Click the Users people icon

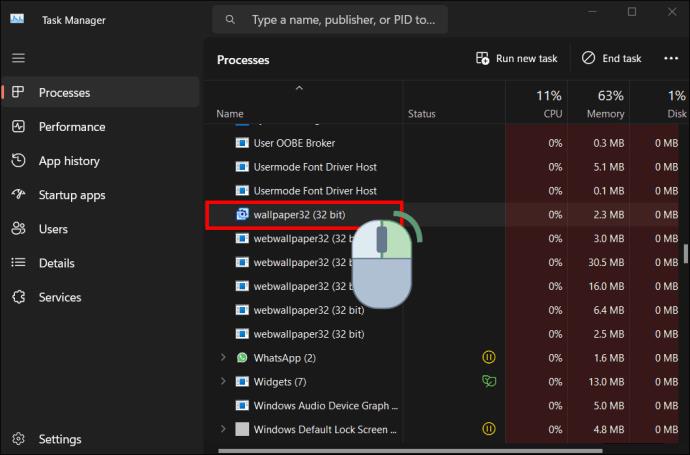point(18,228)
